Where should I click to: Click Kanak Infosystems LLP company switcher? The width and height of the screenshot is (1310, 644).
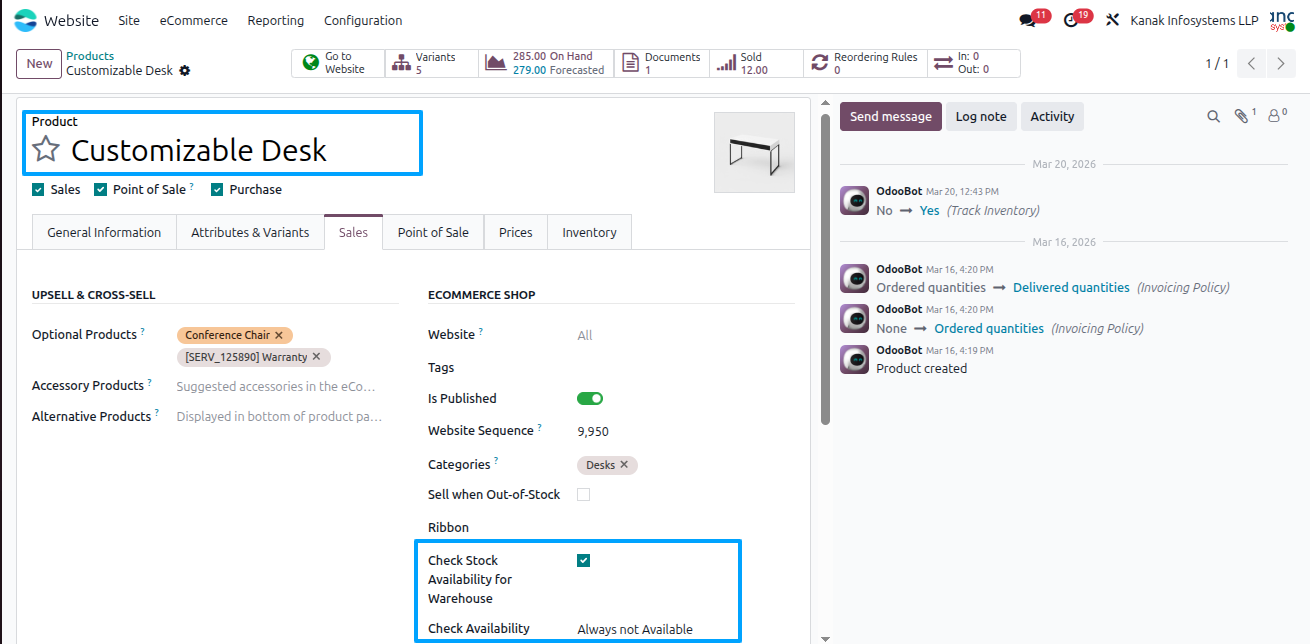click(x=1194, y=20)
